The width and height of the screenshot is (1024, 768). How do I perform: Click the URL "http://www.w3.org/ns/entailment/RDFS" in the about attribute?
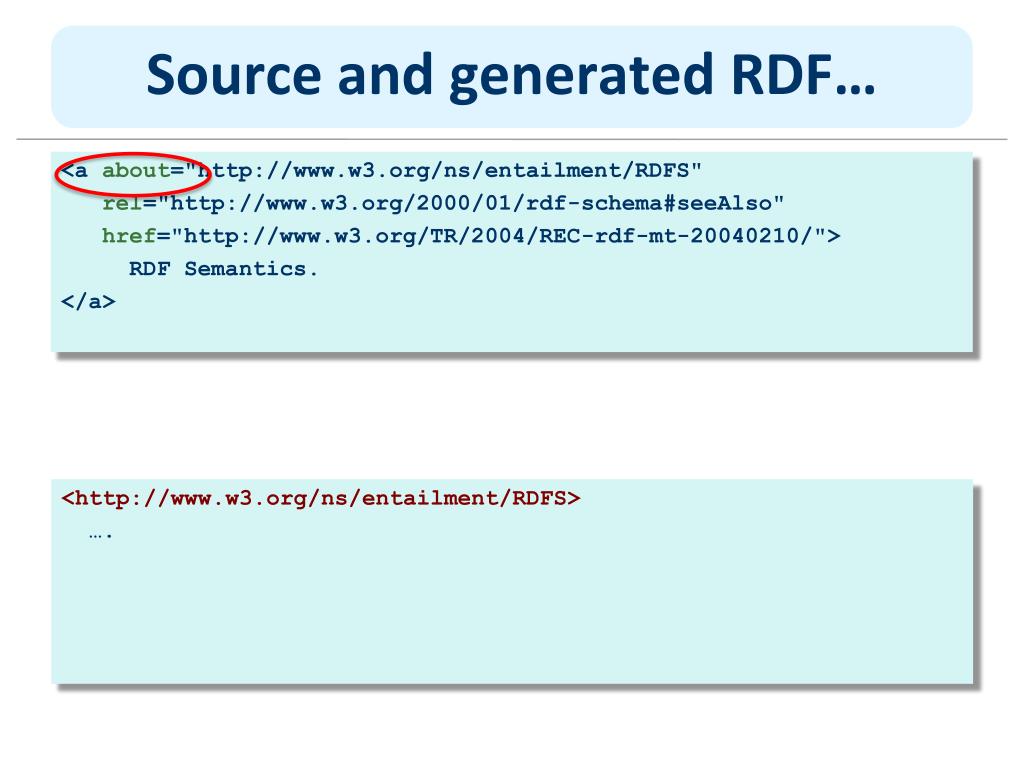click(x=443, y=171)
